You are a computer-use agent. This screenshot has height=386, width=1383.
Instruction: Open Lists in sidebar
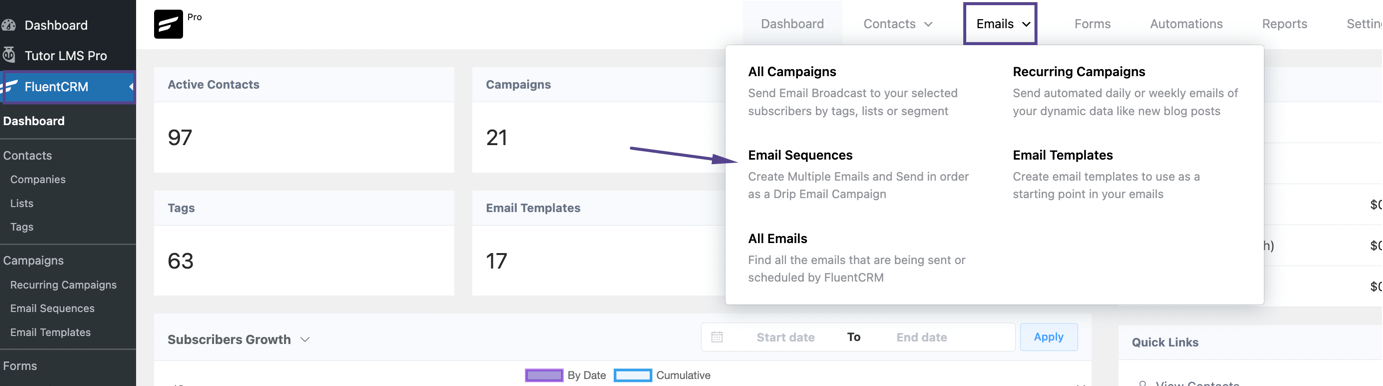[x=22, y=203]
